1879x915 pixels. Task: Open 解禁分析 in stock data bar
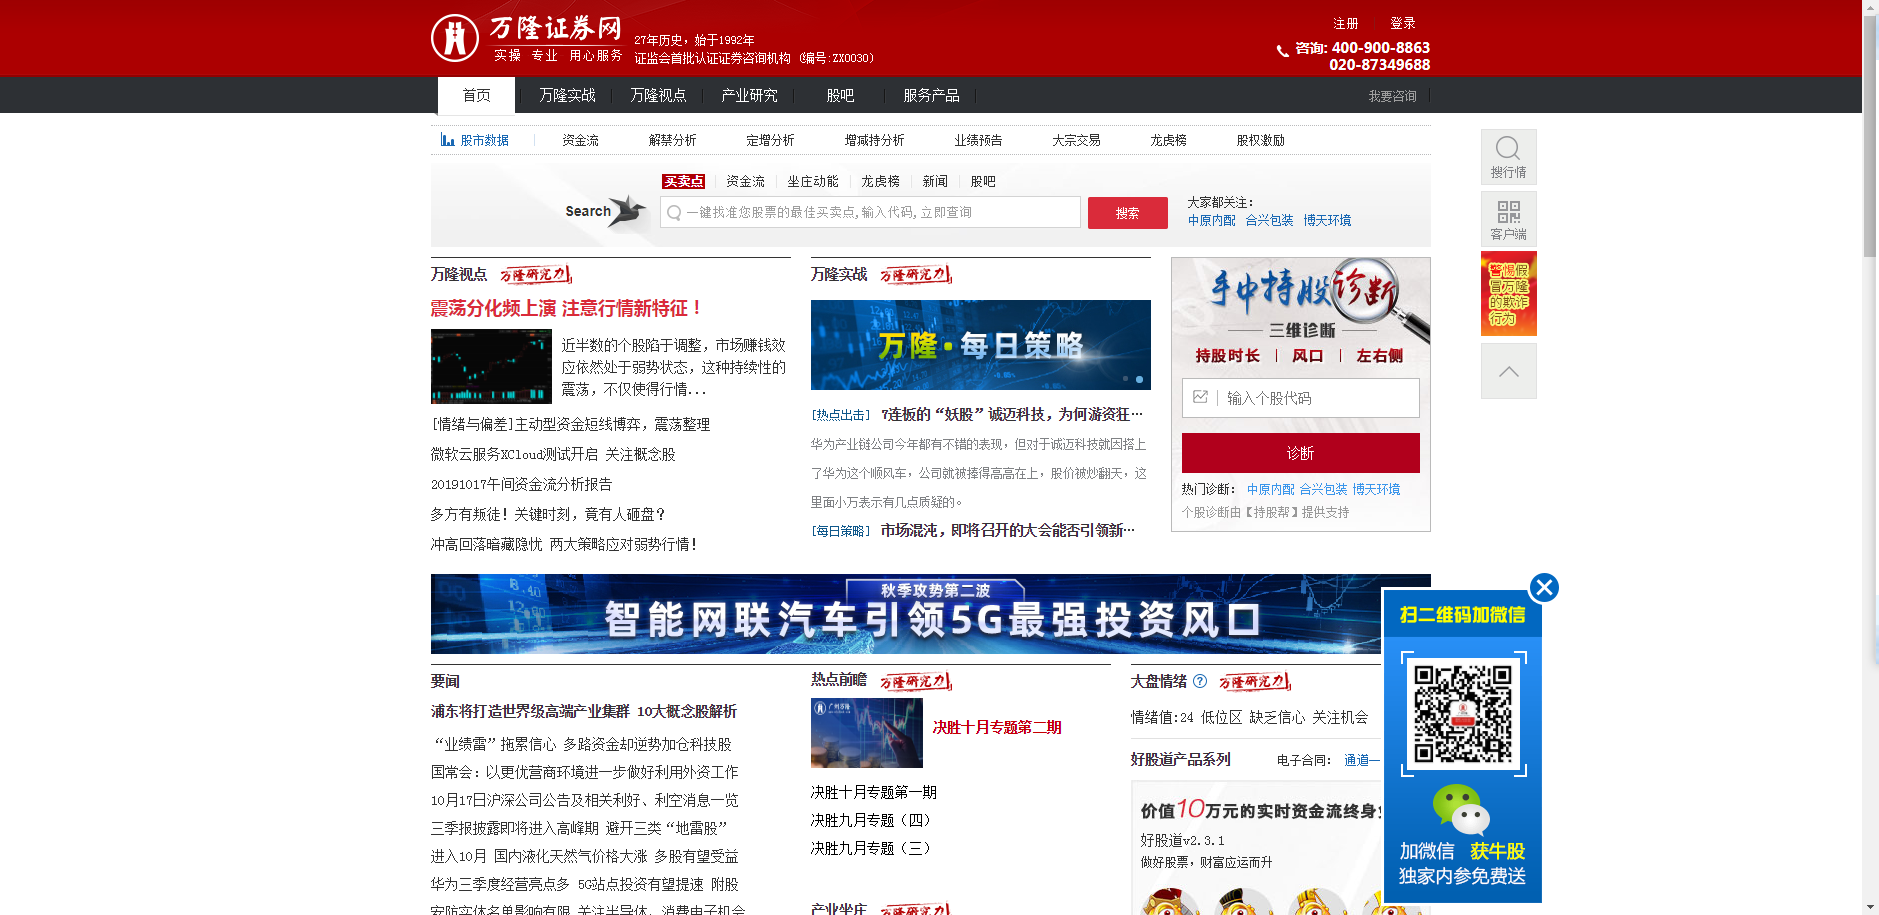pyautogui.click(x=672, y=141)
